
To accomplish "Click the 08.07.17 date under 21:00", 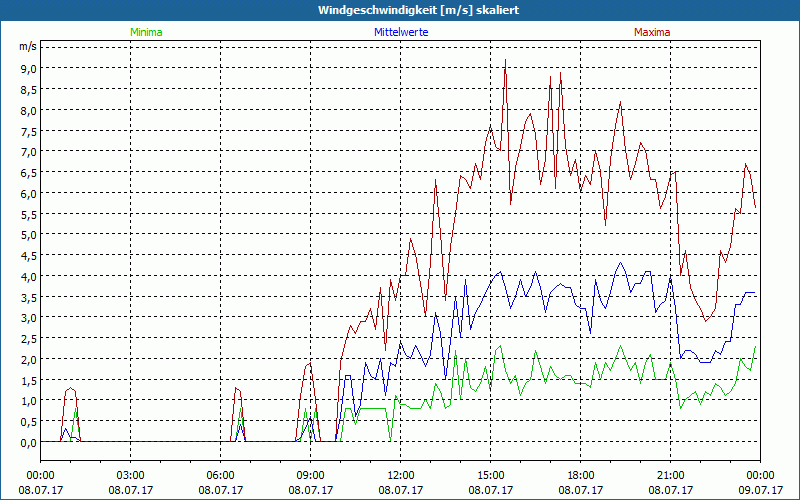I will pos(671,490).
